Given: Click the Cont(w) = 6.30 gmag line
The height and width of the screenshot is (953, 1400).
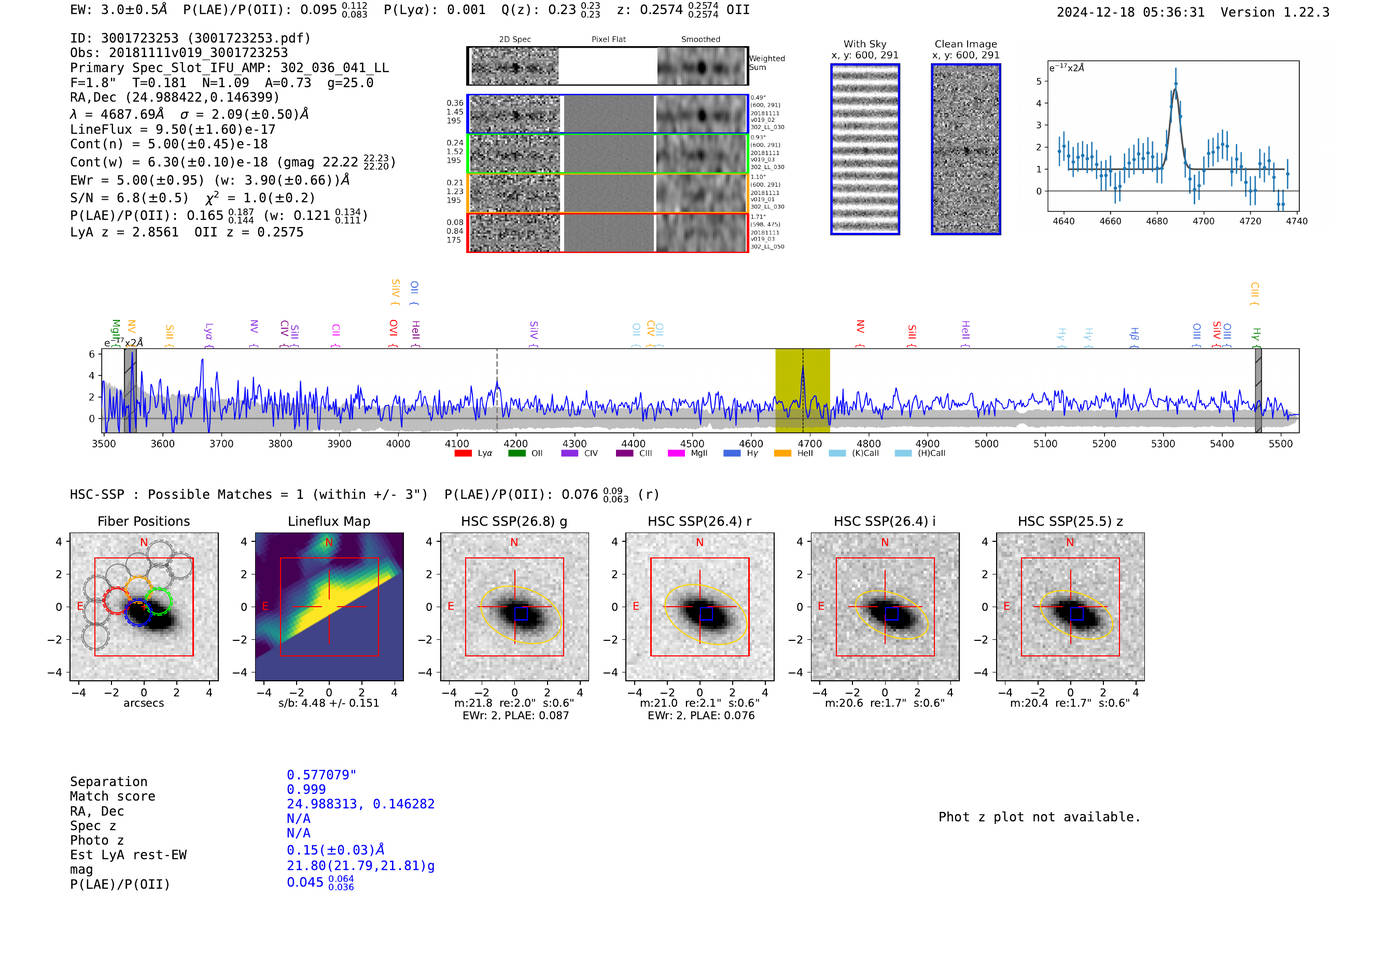Looking at the screenshot, I should pyautogui.click(x=233, y=161).
